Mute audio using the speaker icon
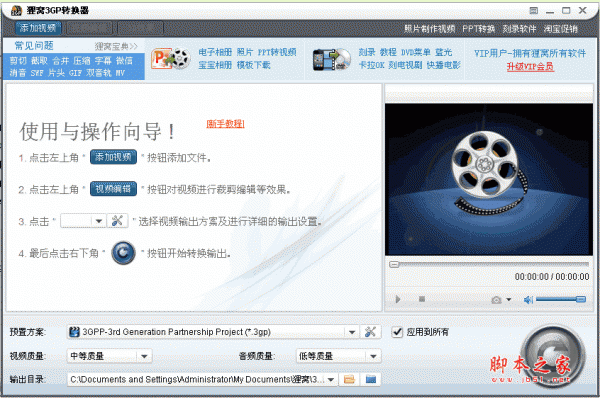 pos(528,300)
